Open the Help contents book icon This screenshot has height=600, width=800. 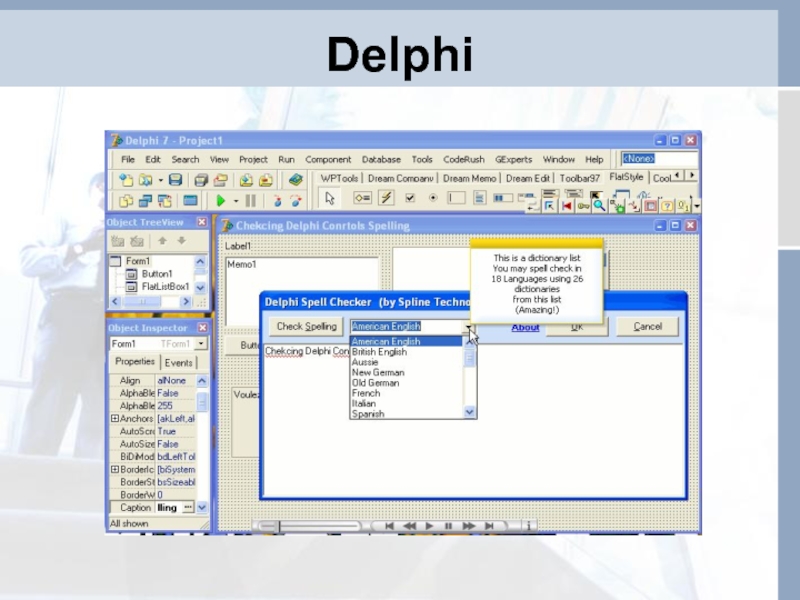tap(295, 180)
